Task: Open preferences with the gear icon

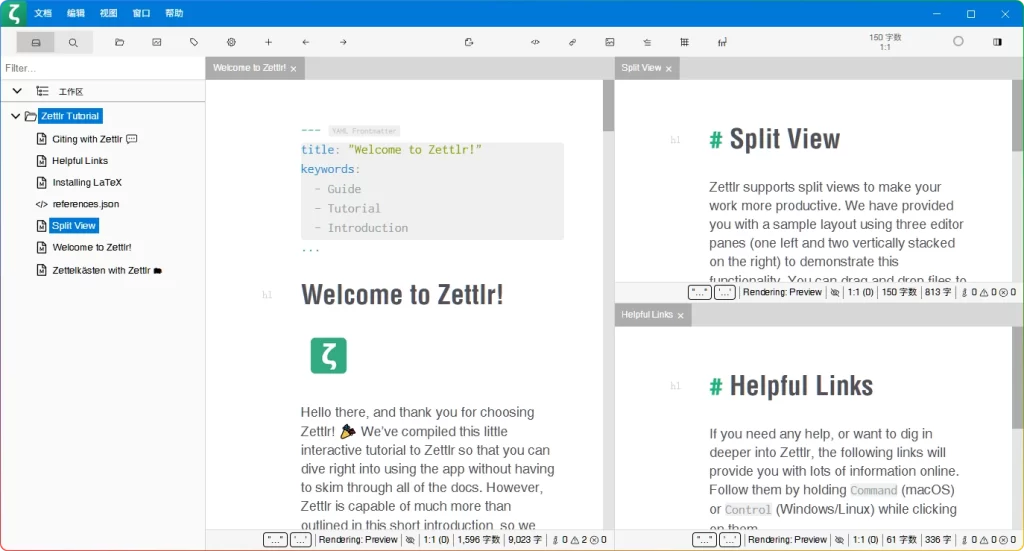Action: pos(231,42)
